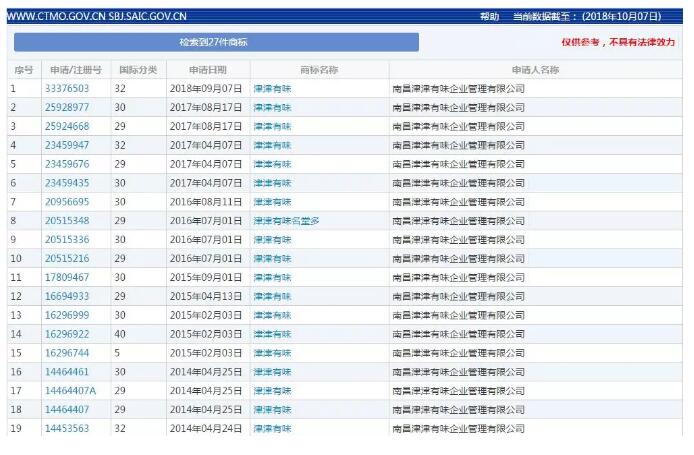Select applicant name in row 33376503
This screenshot has height=455, width=694.
coord(458,89)
